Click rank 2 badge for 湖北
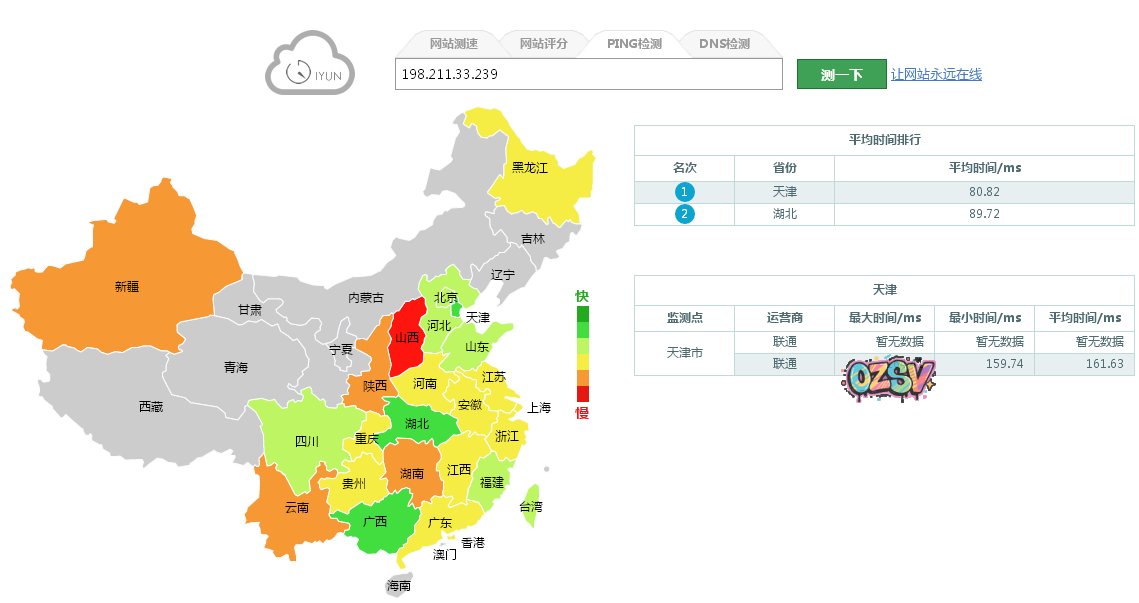Screen dimensions: 1139x603 tap(684, 214)
